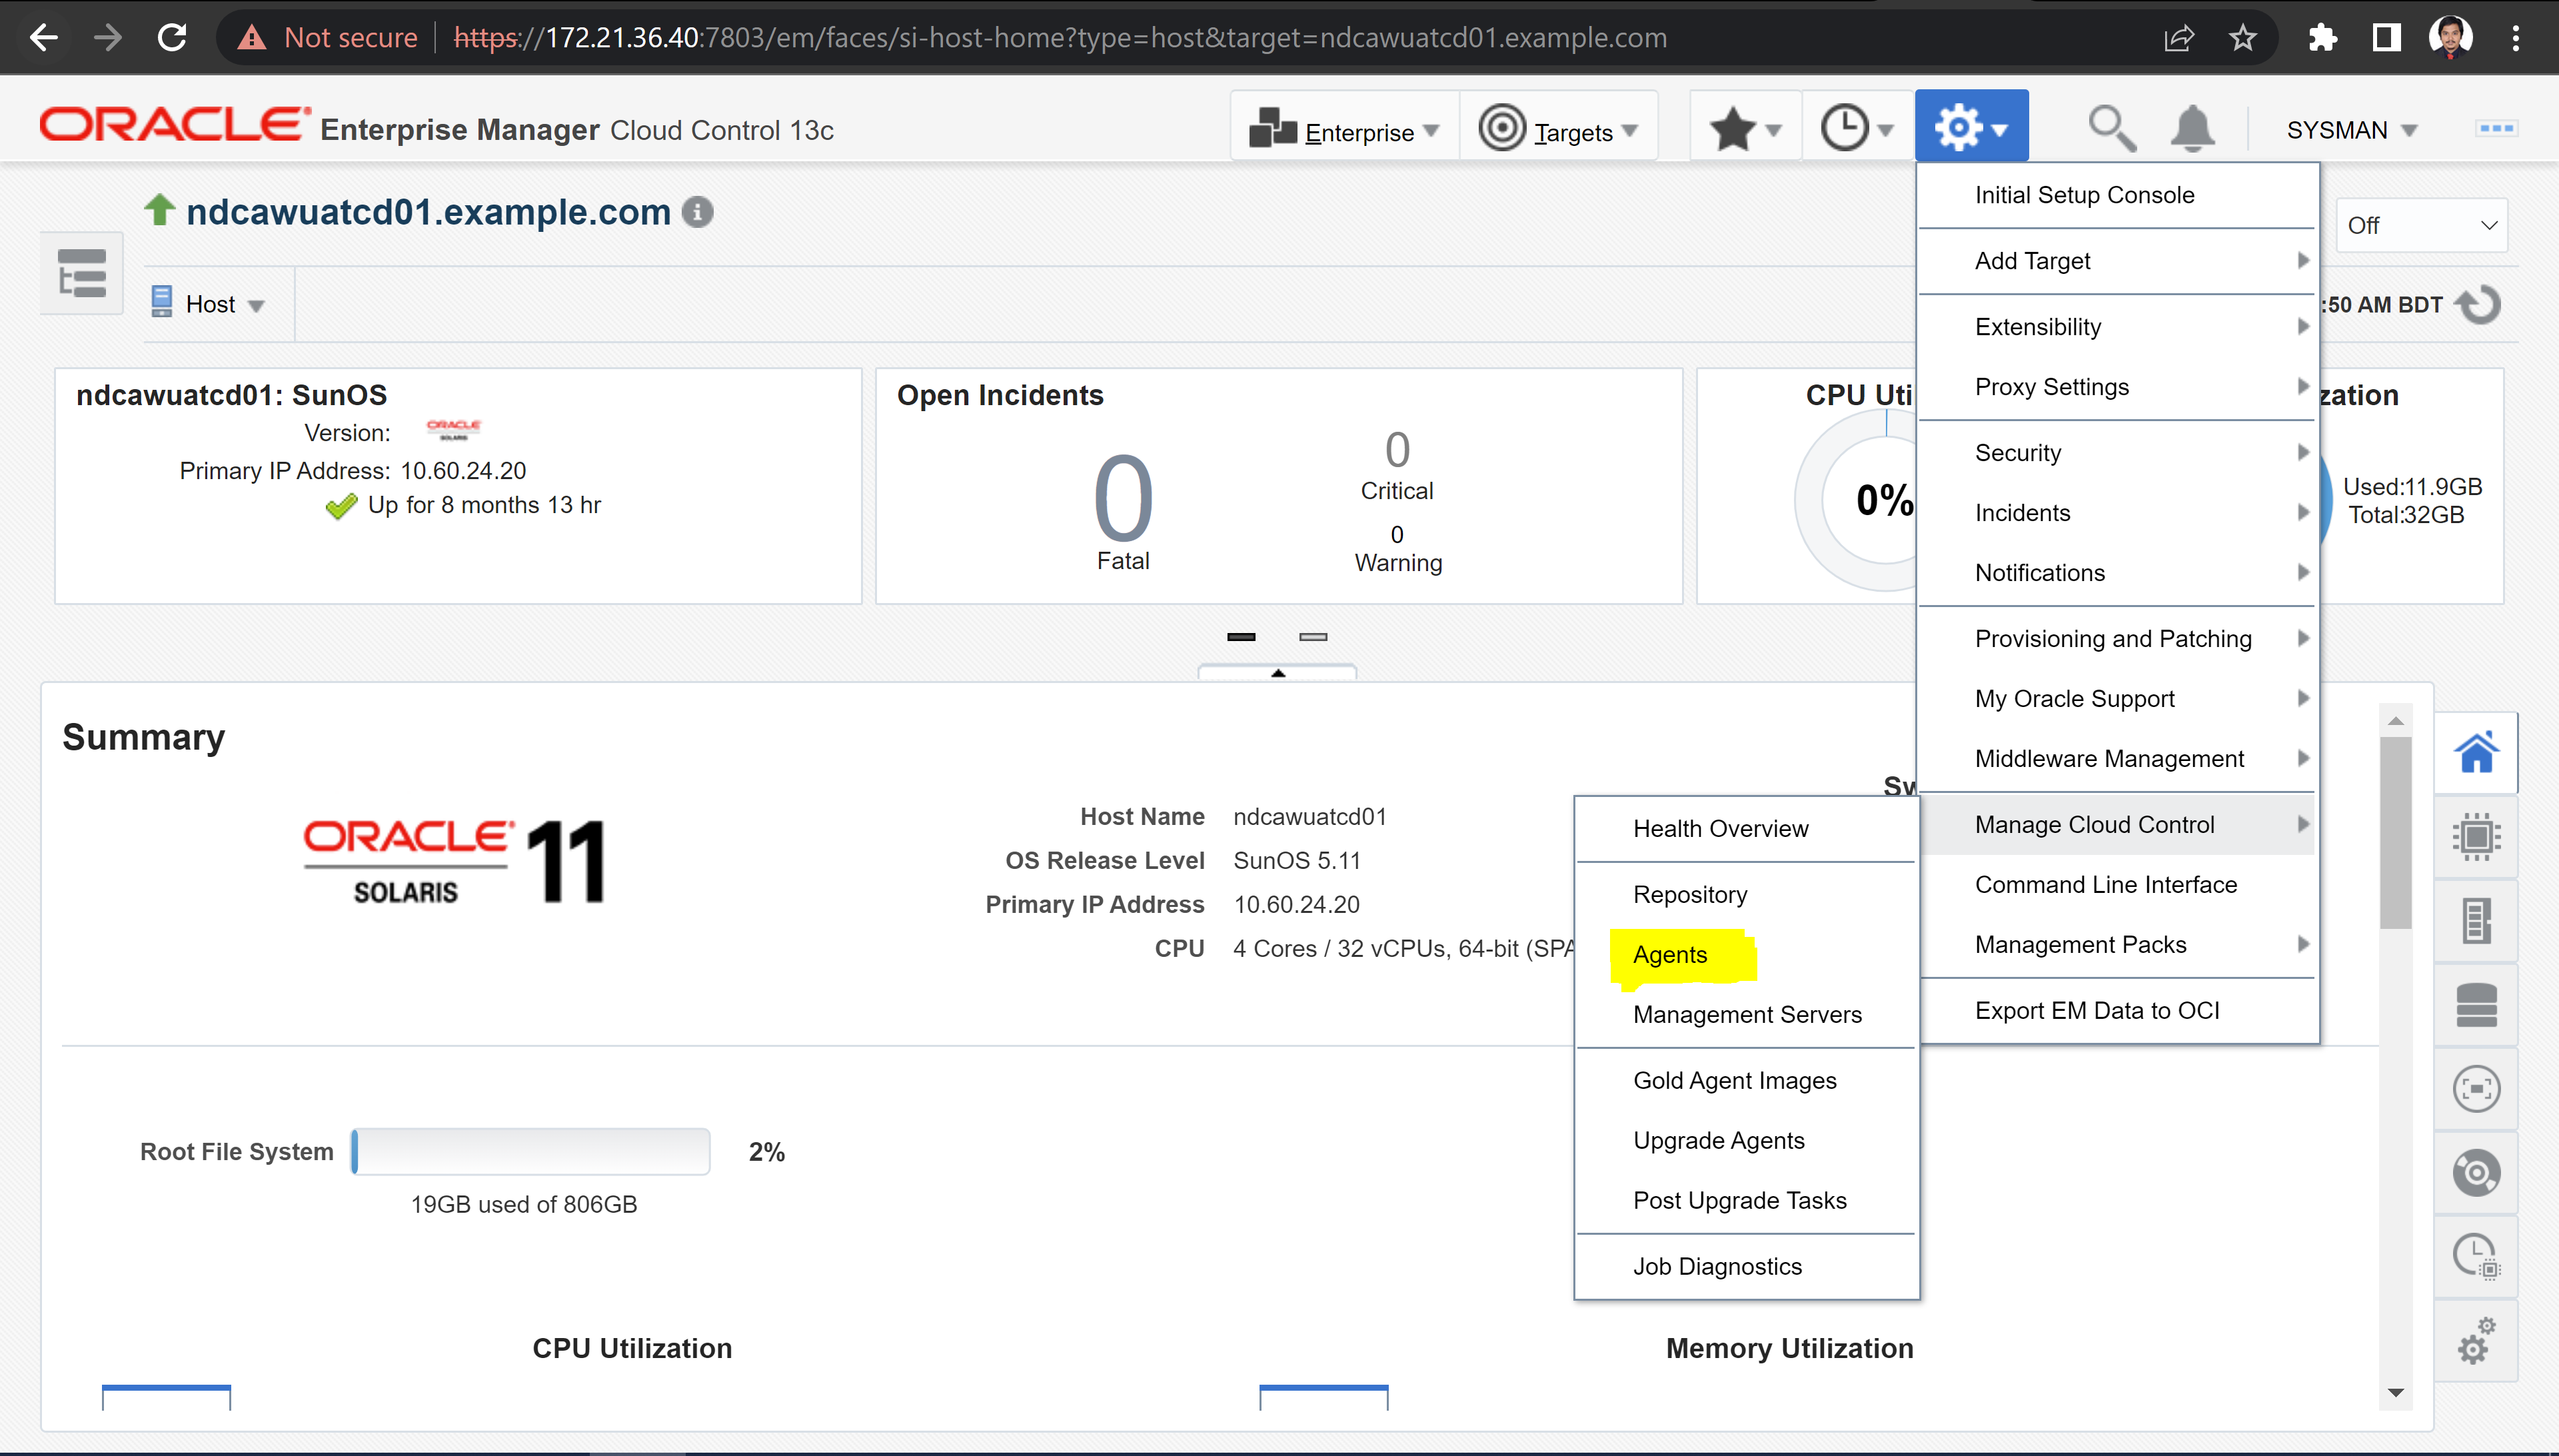
Task: Click the Root File System usage bar
Action: (x=531, y=1152)
